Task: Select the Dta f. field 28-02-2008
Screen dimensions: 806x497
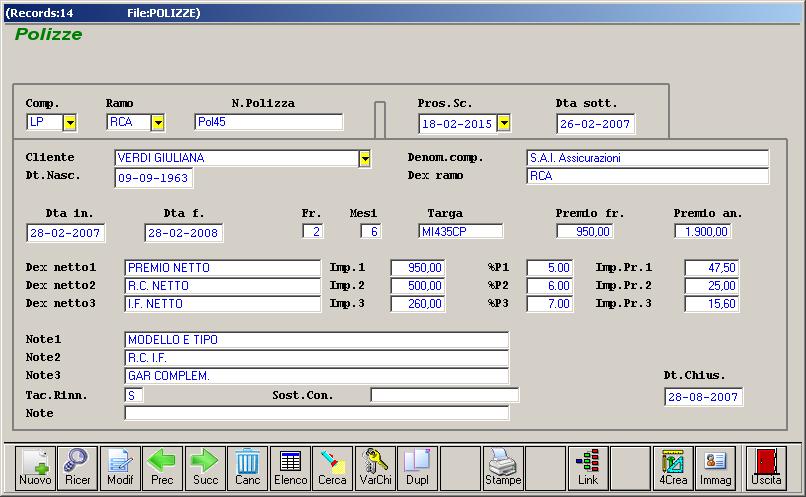Action: click(184, 233)
